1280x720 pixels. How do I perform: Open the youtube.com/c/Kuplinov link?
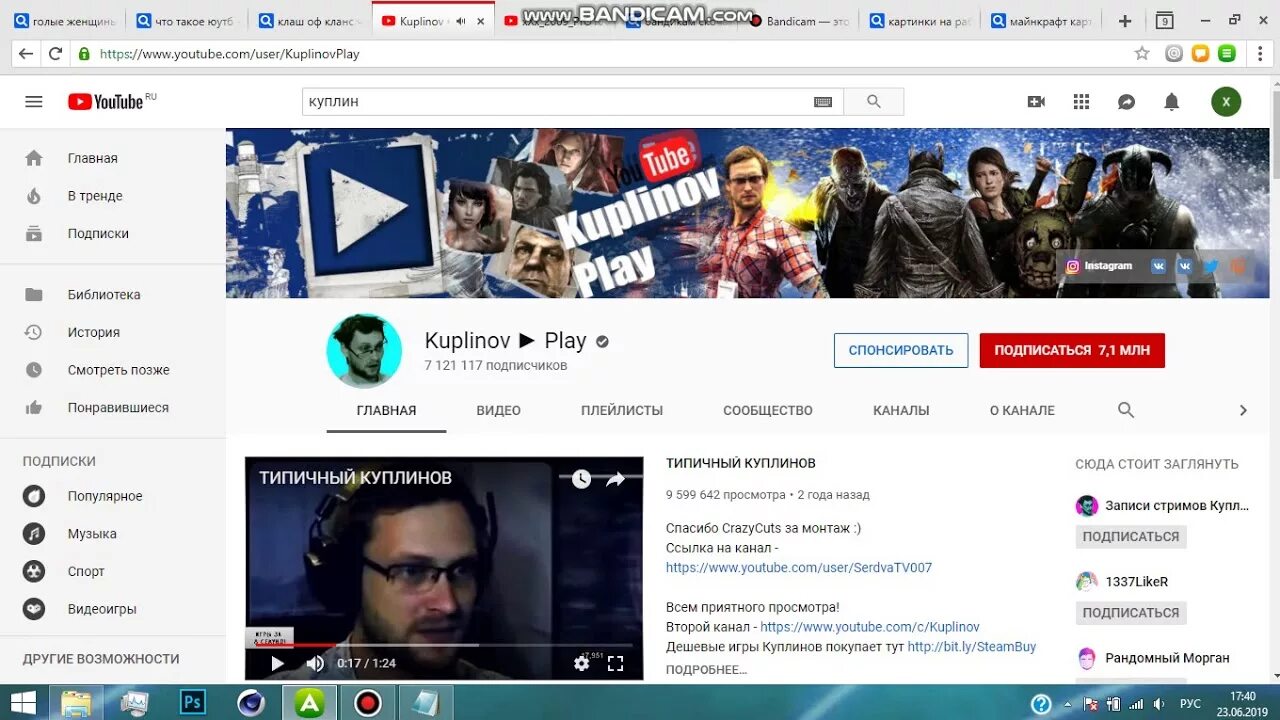tap(870, 627)
